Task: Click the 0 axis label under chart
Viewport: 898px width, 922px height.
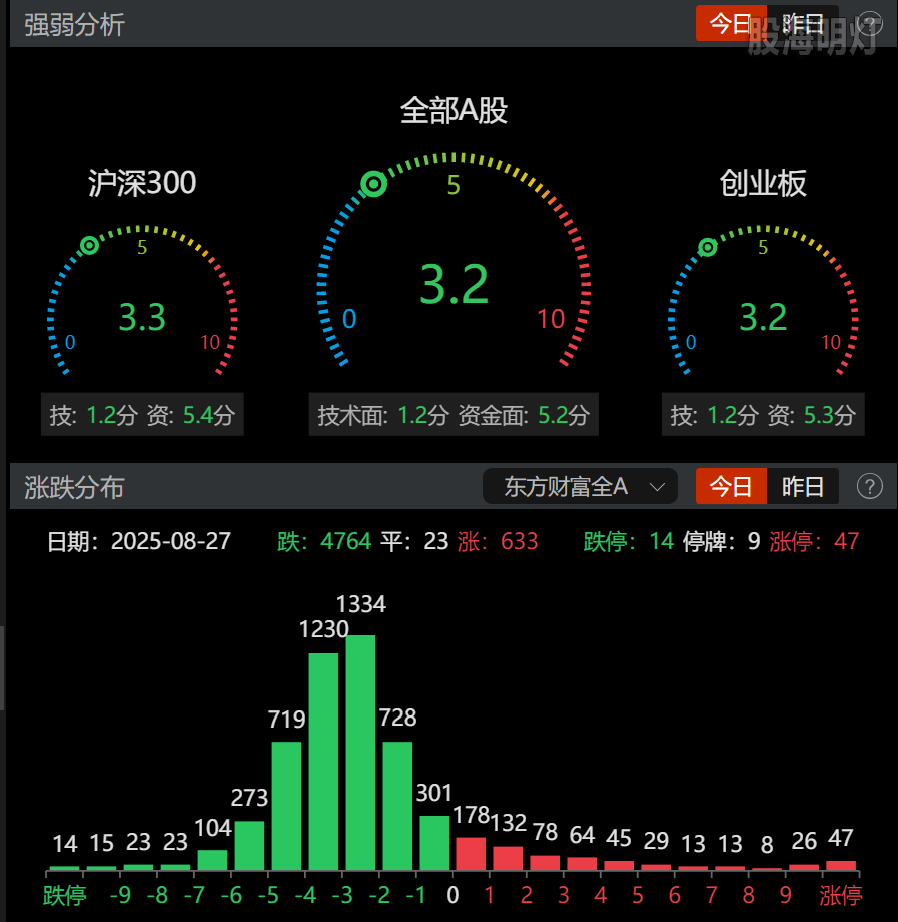Action: tap(453, 896)
